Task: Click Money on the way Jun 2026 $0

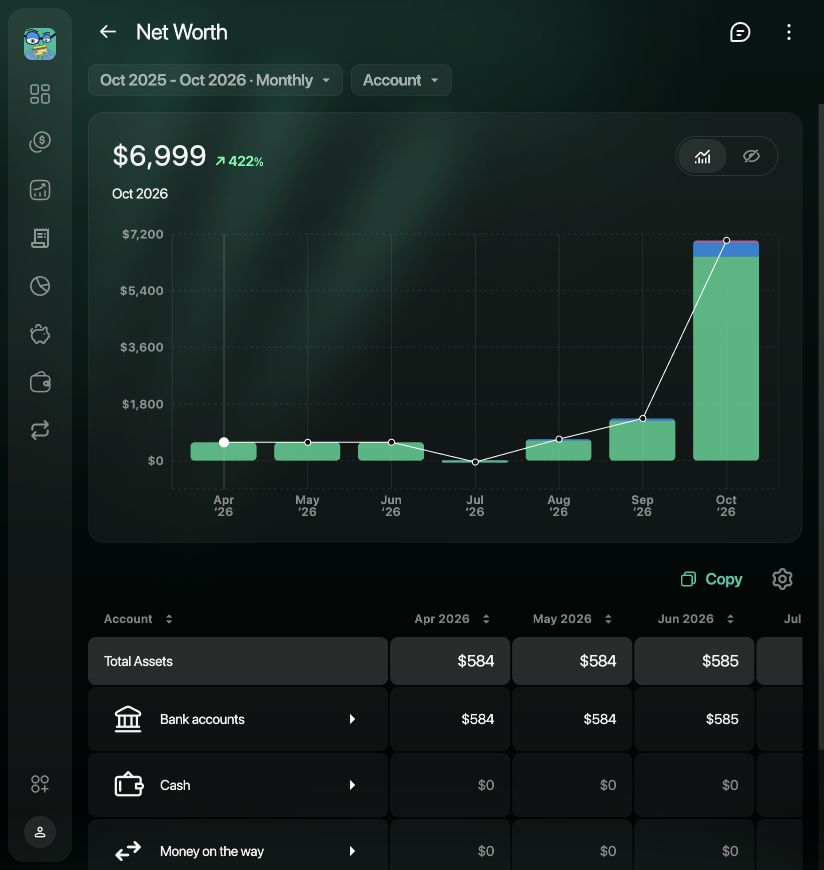Action: [x=730, y=851]
